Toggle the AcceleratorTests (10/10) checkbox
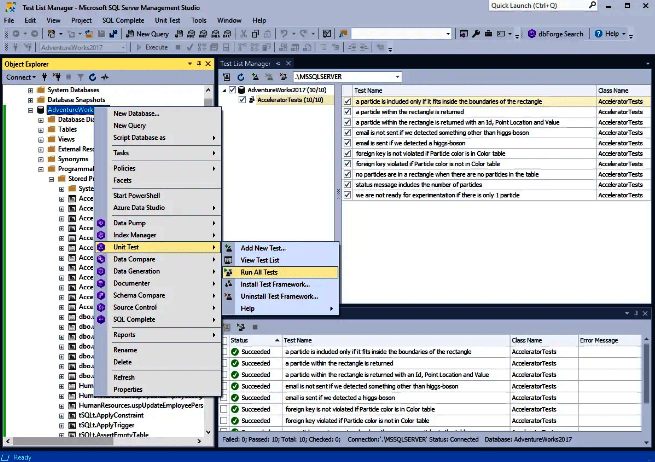 coord(240,100)
